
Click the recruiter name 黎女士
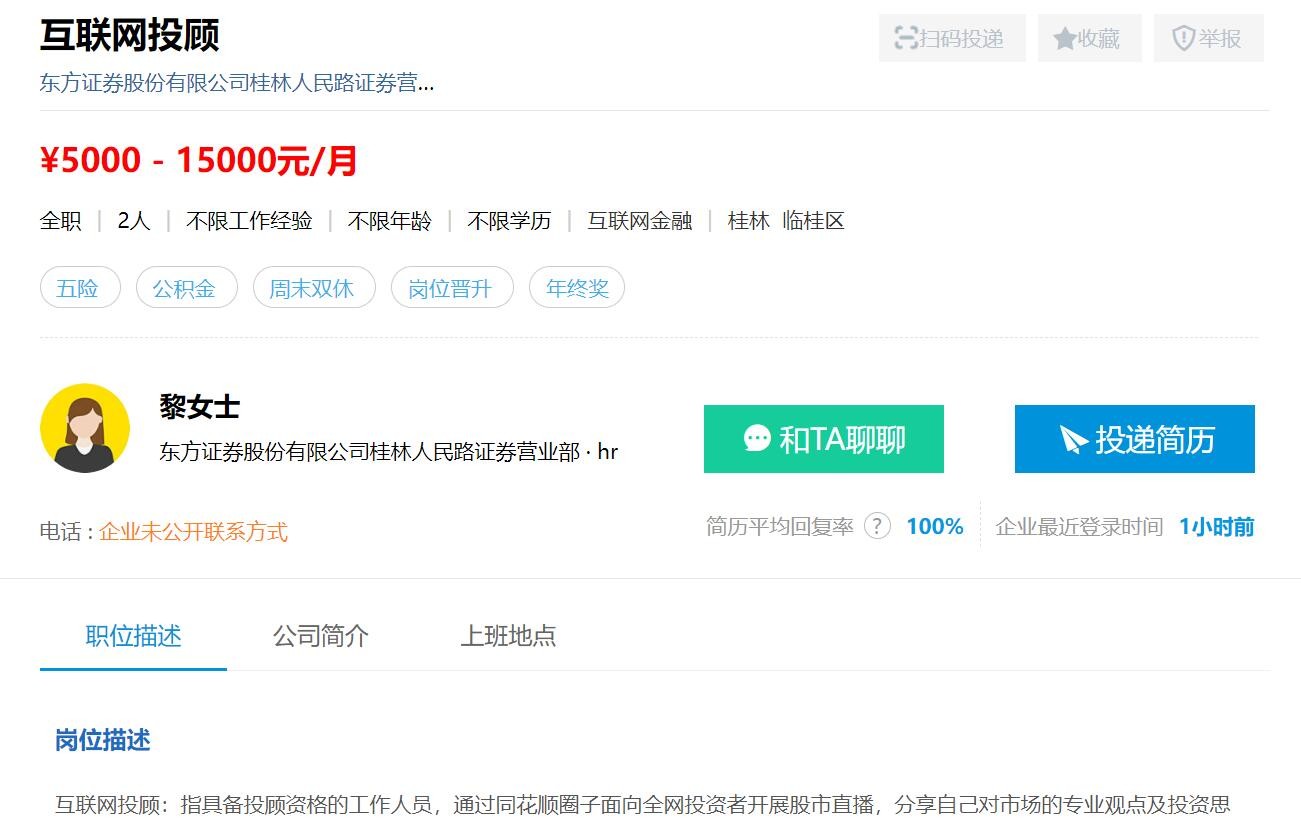point(200,407)
